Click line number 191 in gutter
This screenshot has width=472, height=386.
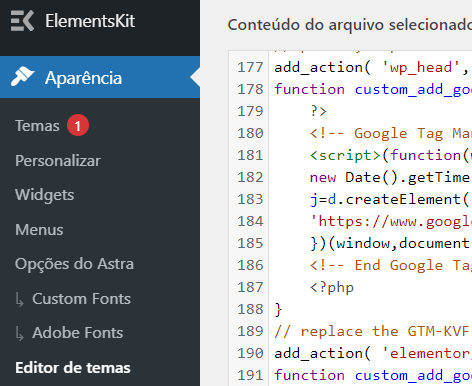pyautogui.click(x=250, y=375)
